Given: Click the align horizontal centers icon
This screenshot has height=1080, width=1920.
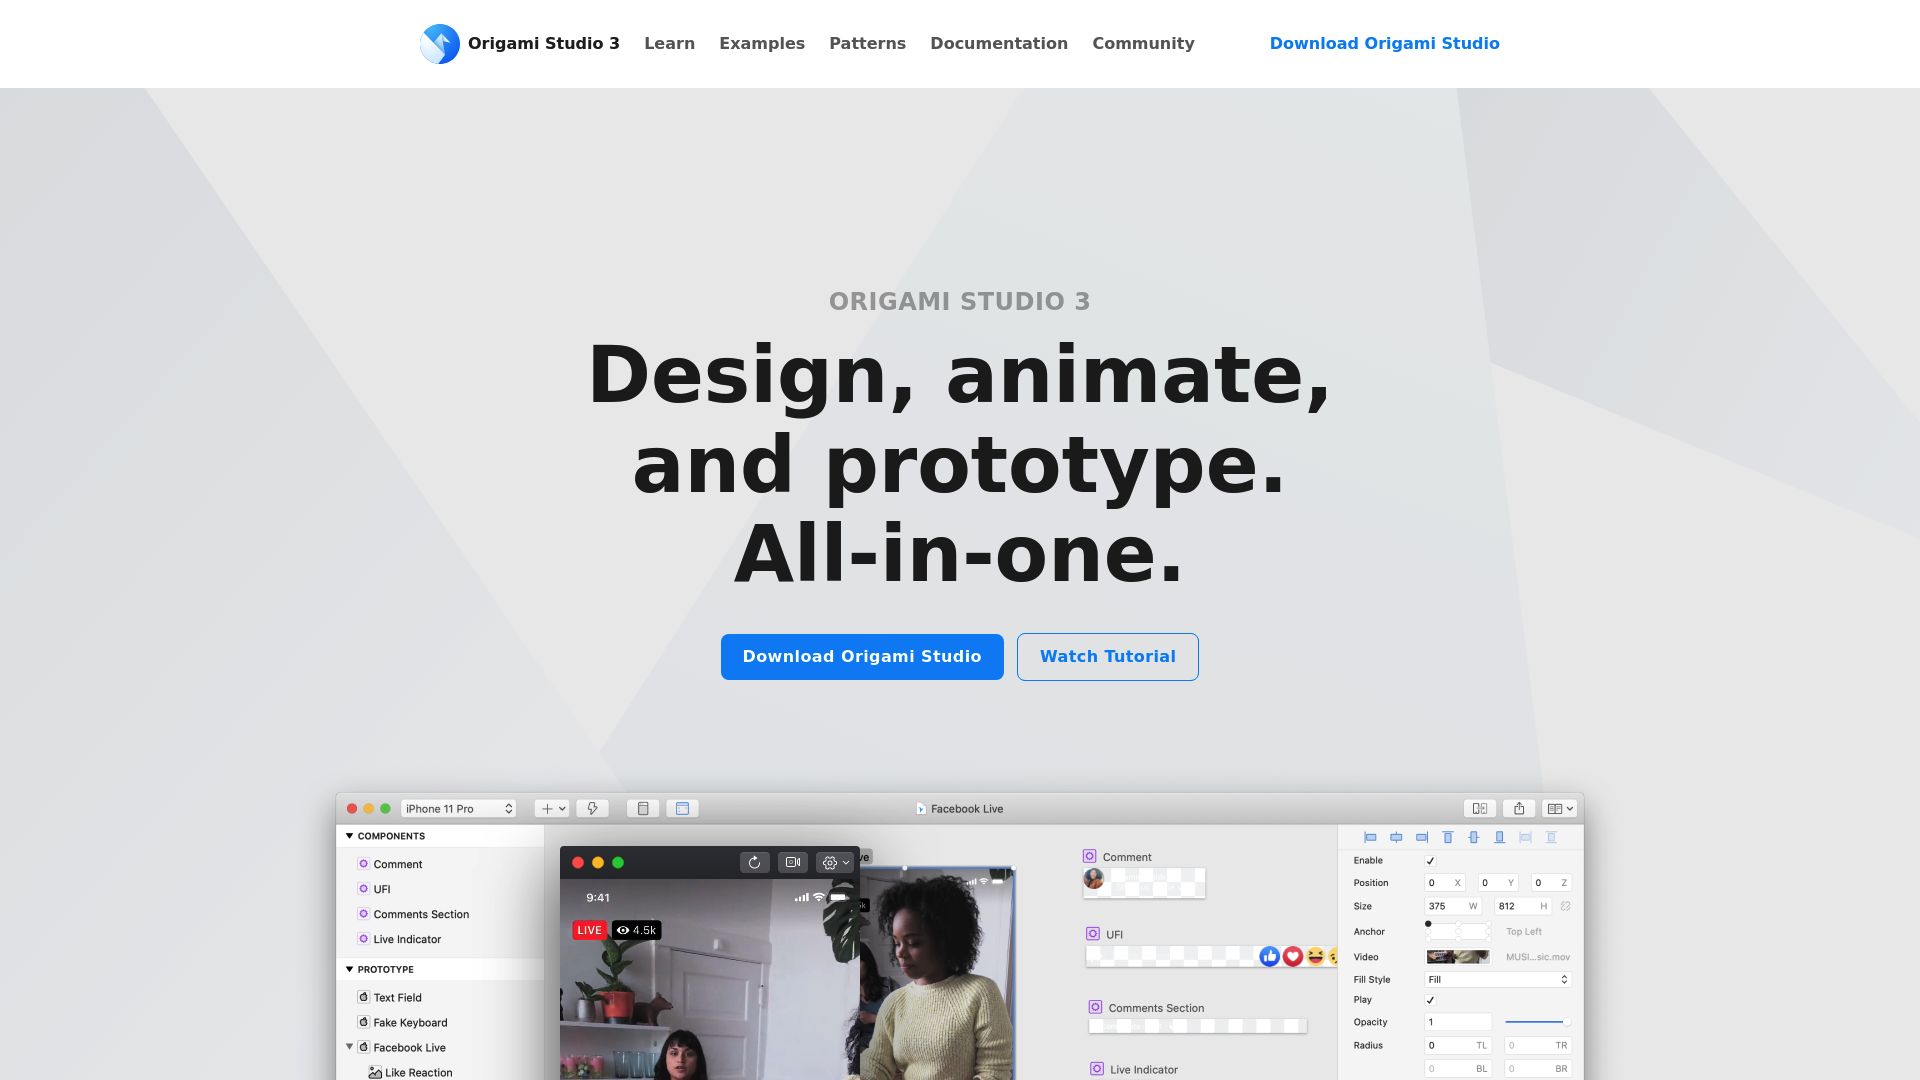Looking at the screenshot, I should pos(1396,837).
